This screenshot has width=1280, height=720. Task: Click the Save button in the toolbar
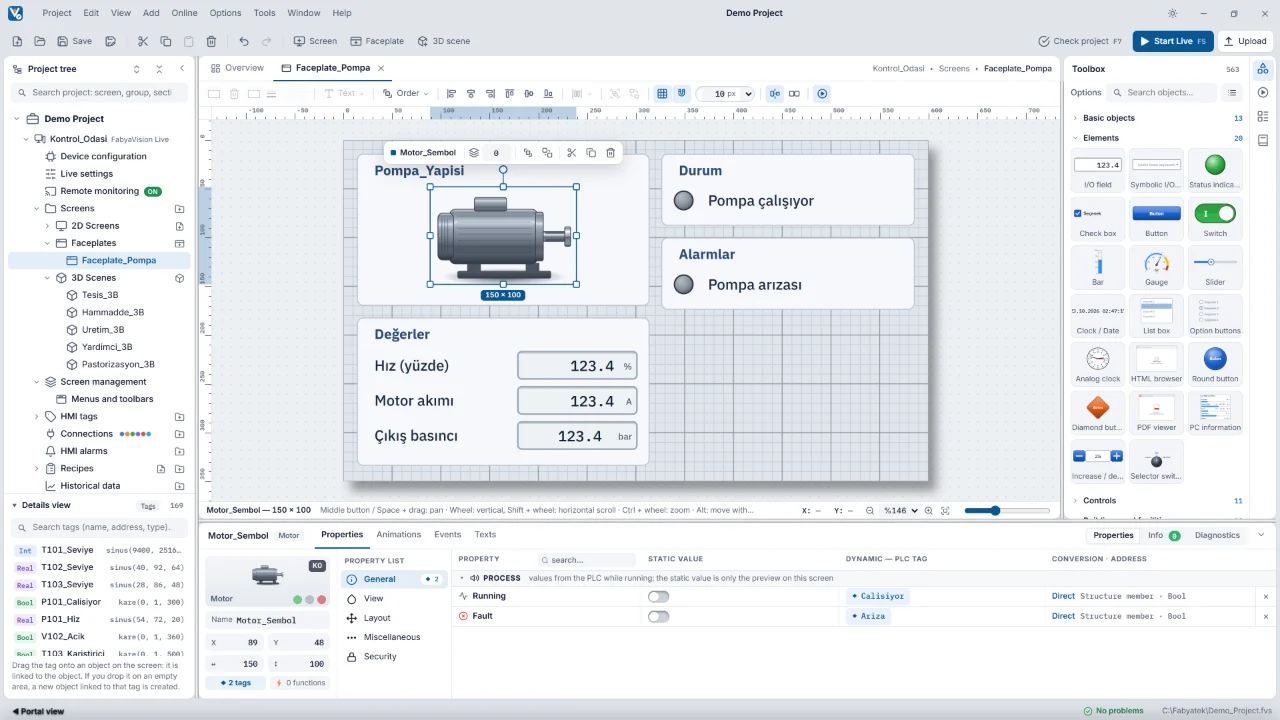tap(74, 41)
